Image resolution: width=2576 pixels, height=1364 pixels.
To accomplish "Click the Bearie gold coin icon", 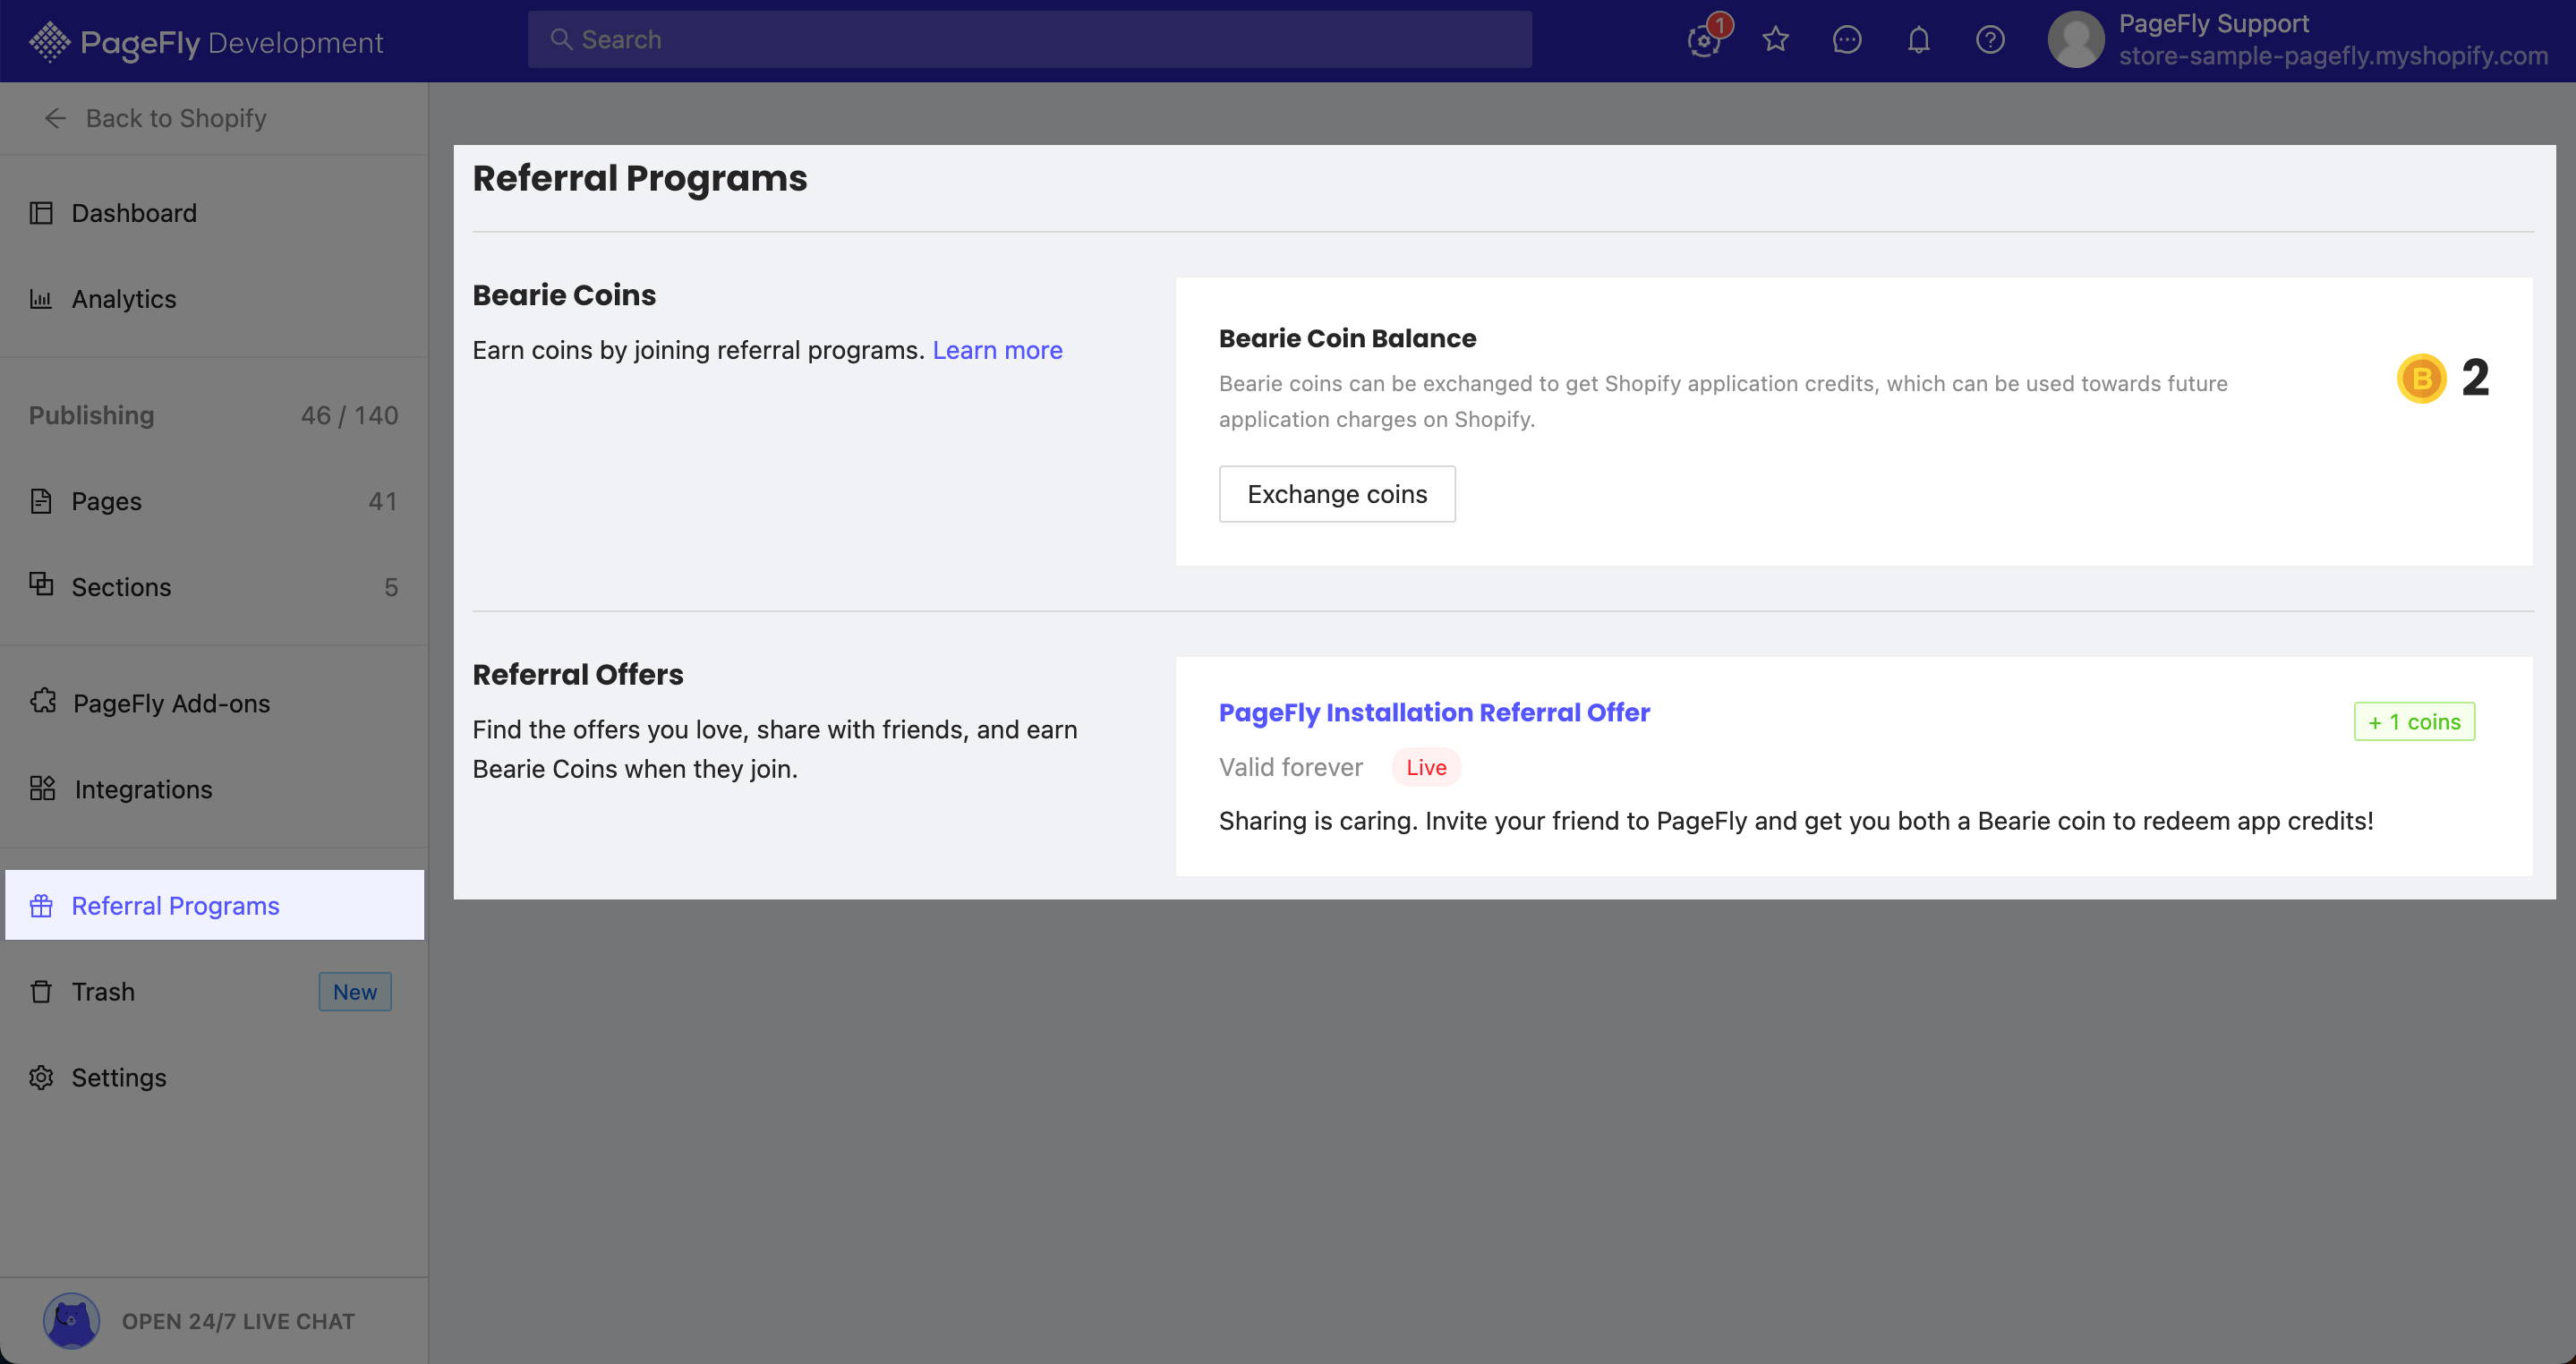I will (2421, 378).
